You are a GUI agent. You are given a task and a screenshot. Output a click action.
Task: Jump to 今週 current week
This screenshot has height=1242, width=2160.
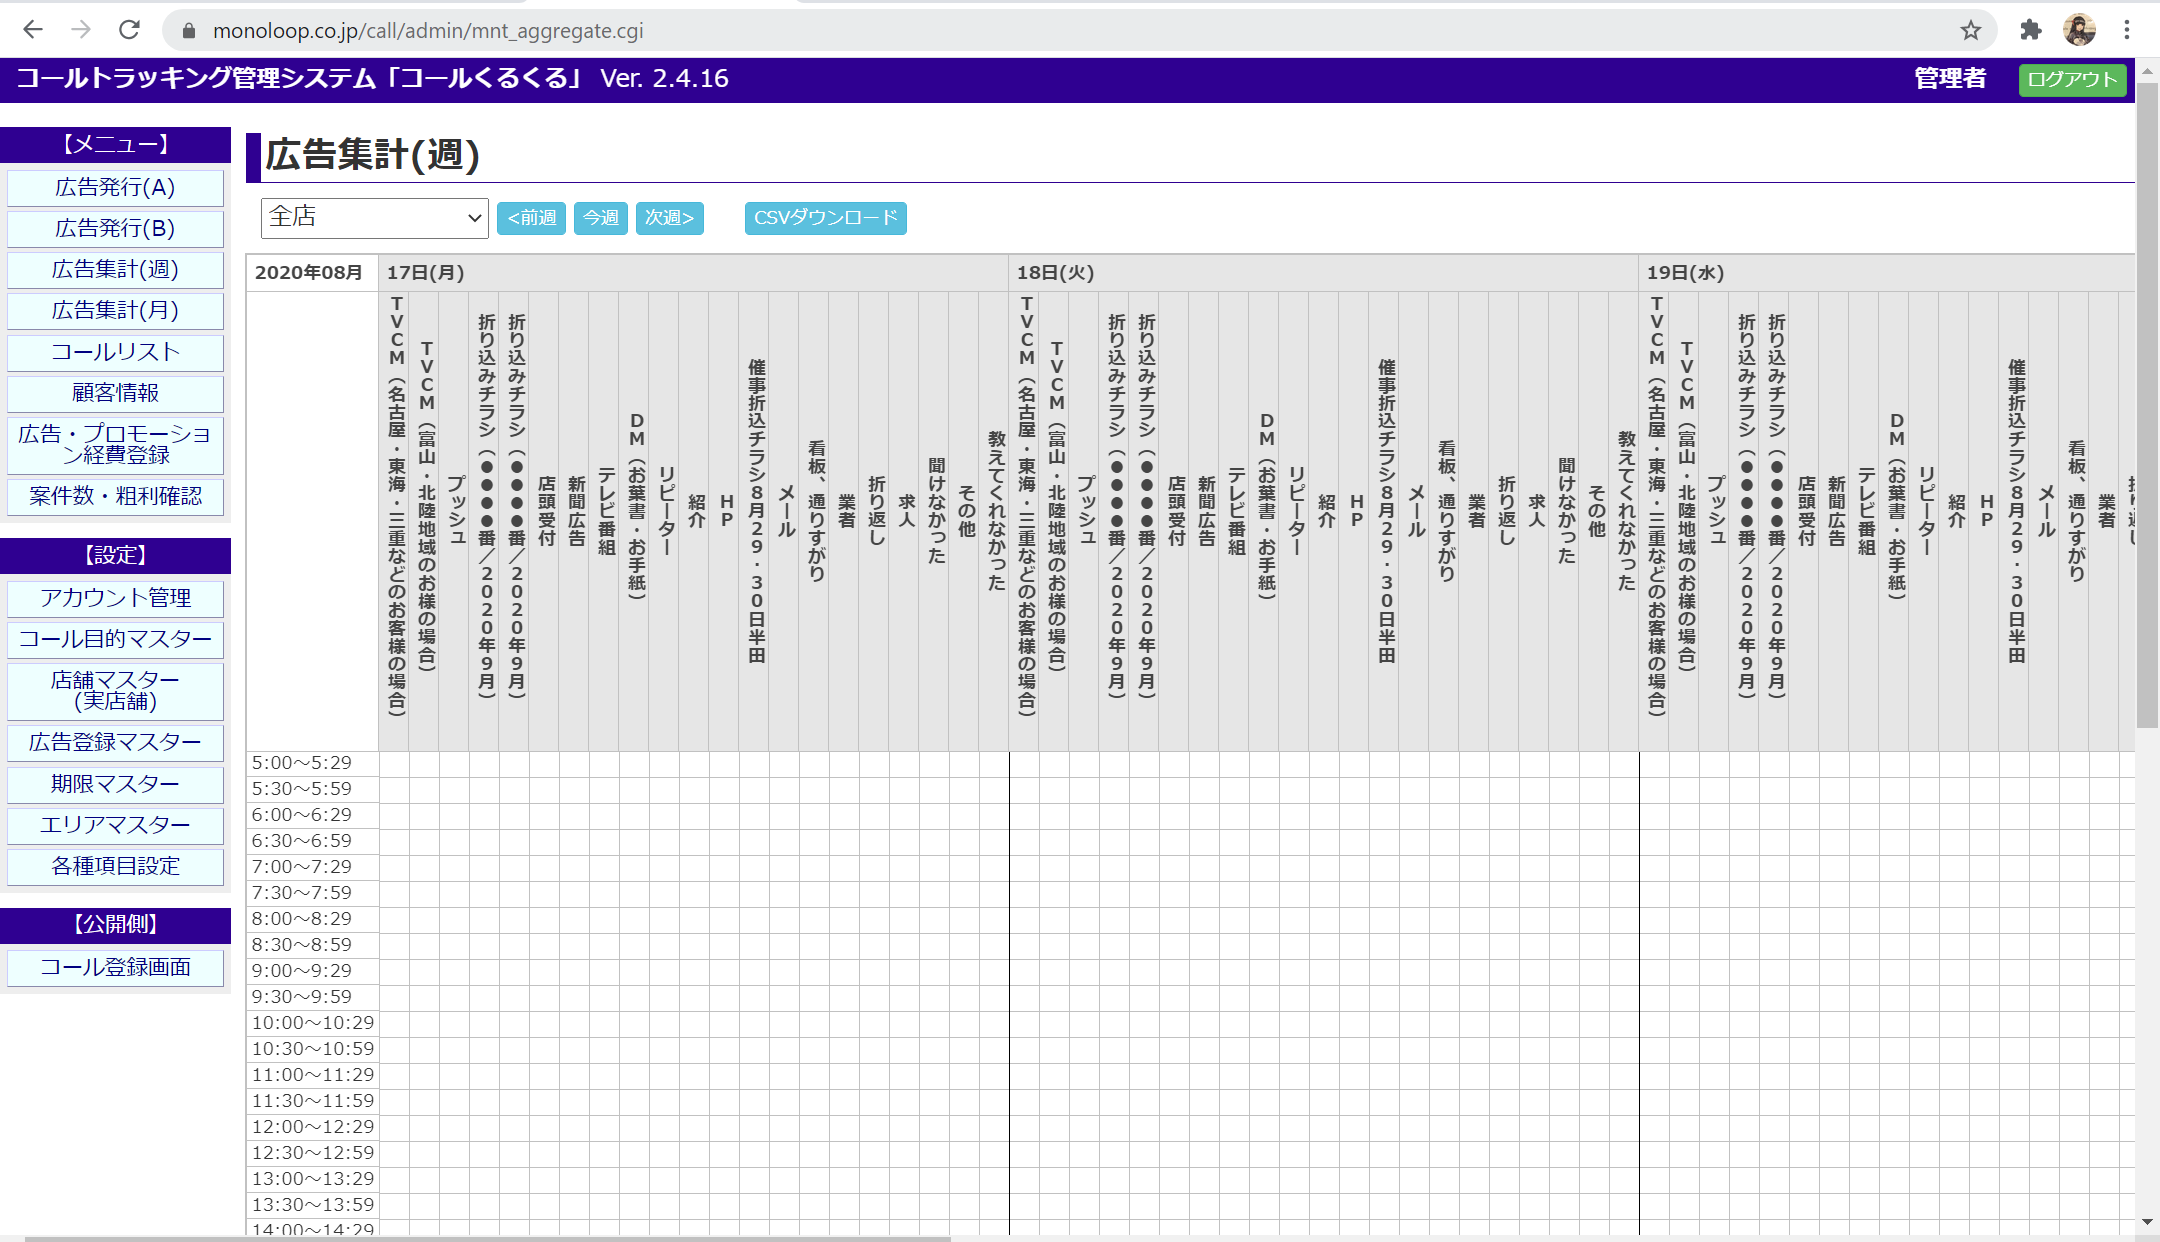pos(600,217)
